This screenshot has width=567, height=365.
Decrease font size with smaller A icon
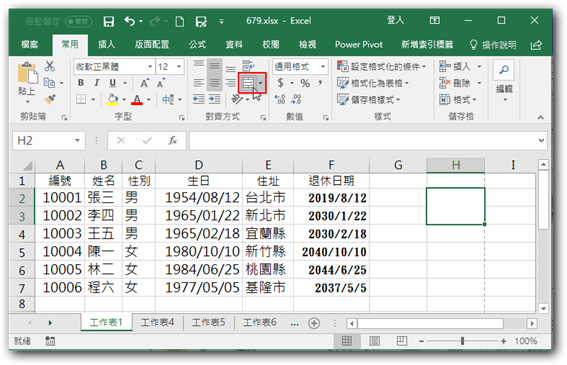point(161,83)
